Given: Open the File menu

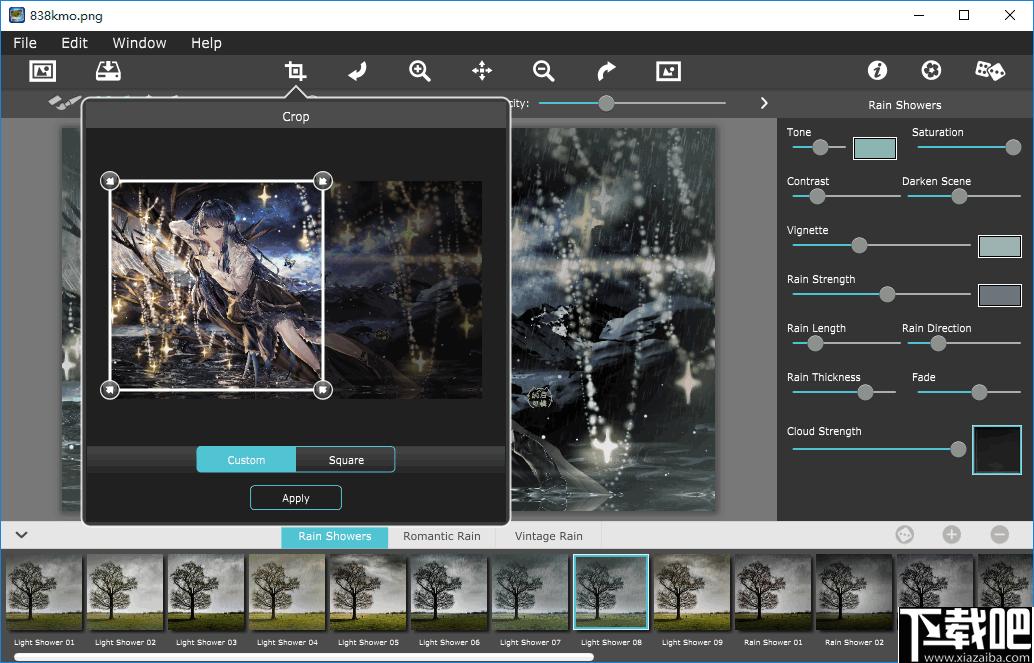Looking at the screenshot, I should pos(25,43).
